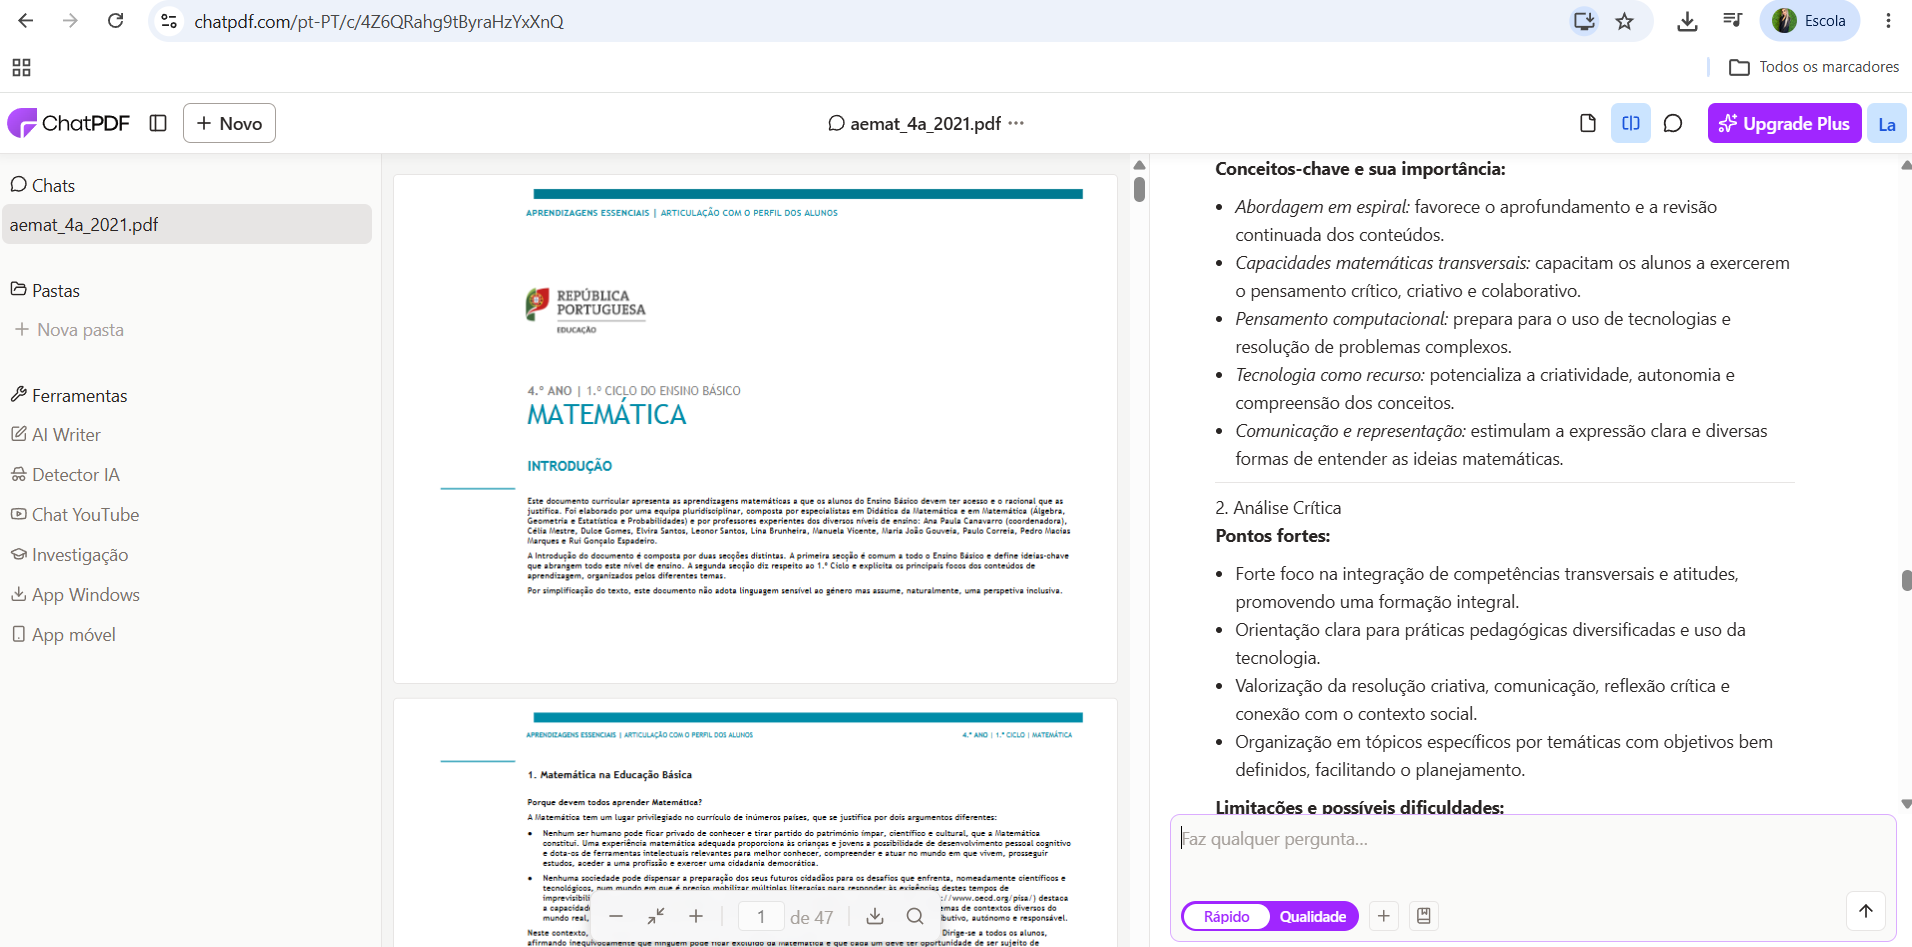Open the options menu next to aemat_4a_2021.pdf title

(1016, 123)
